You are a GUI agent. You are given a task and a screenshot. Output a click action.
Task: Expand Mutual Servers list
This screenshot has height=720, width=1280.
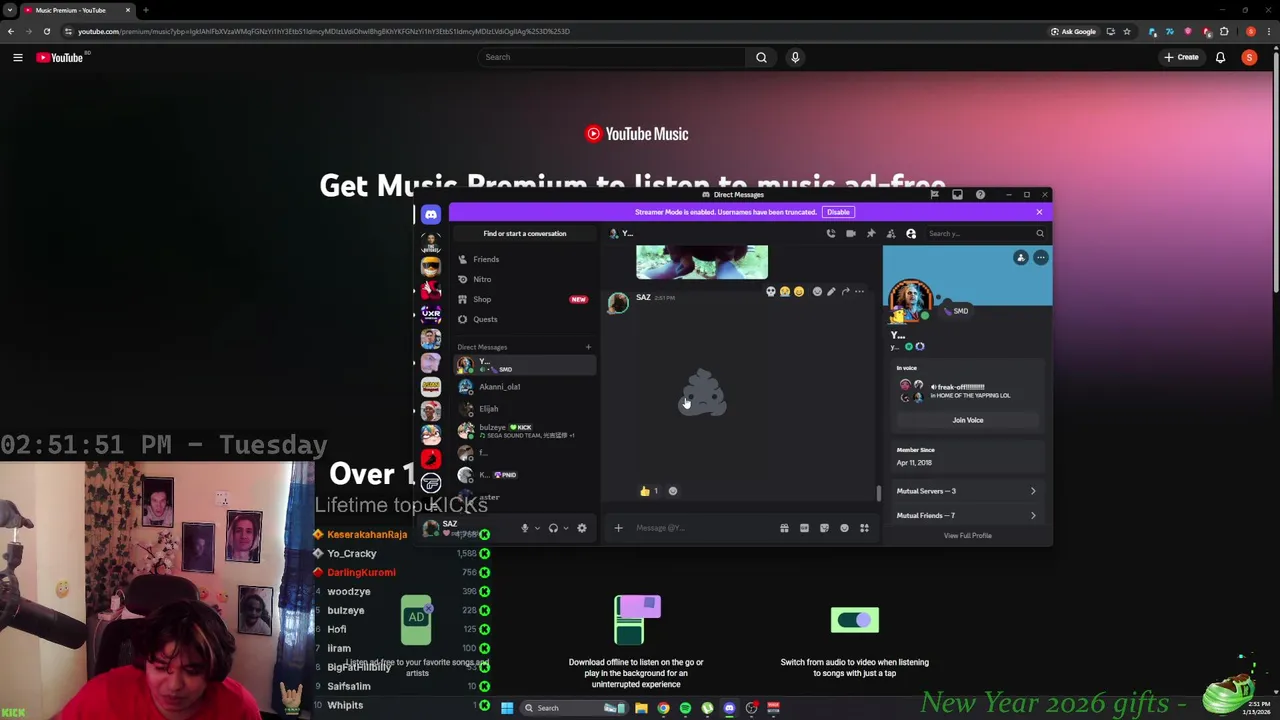pyautogui.click(x=967, y=491)
